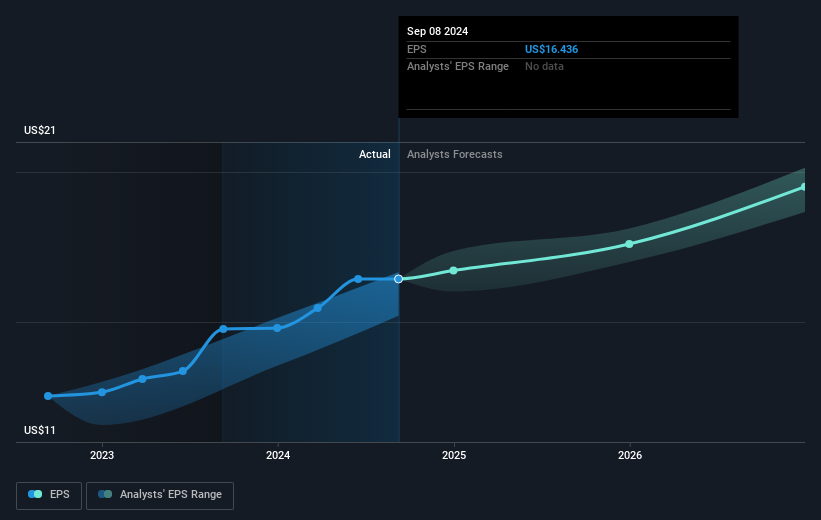Screen dimensions: 821x520
Task: Click the EPS data point at 2024
Action: (x=278, y=328)
